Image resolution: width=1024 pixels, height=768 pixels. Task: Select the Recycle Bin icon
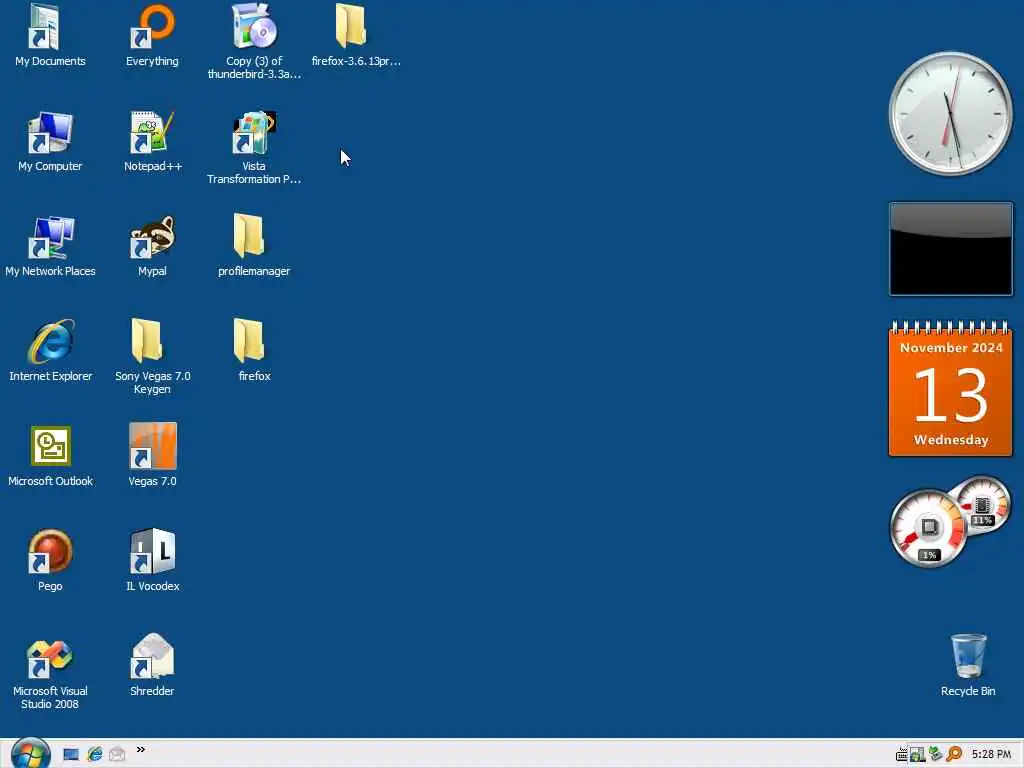[968, 666]
